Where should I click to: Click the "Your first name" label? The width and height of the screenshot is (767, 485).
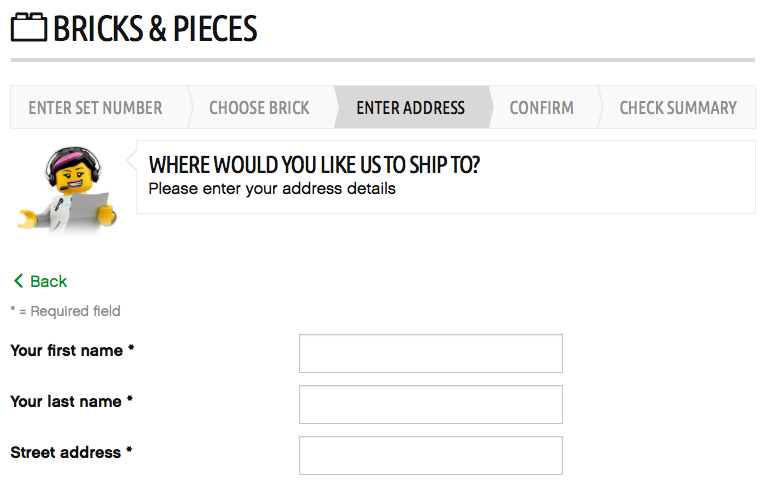[x=72, y=350]
